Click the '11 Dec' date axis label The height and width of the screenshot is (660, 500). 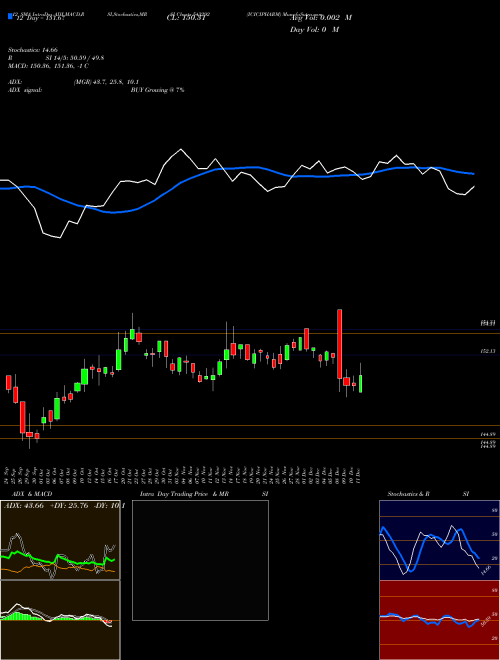coord(358,474)
